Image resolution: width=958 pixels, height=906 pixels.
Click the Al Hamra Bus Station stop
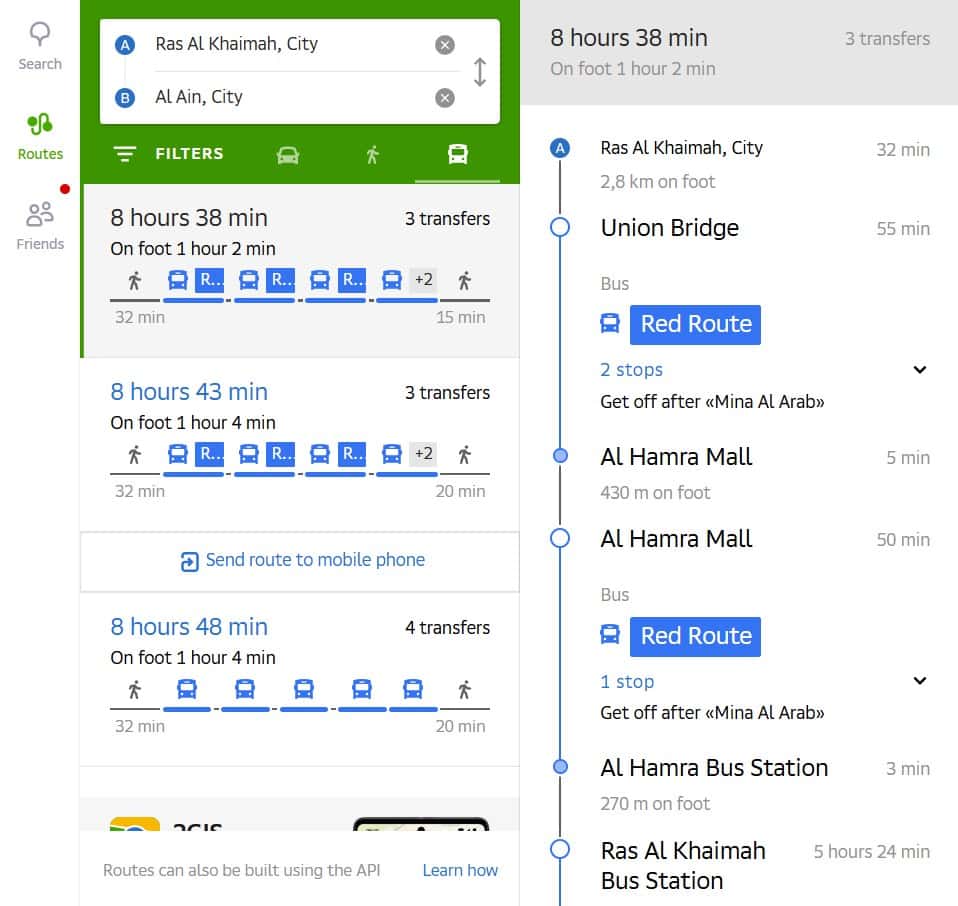click(714, 768)
